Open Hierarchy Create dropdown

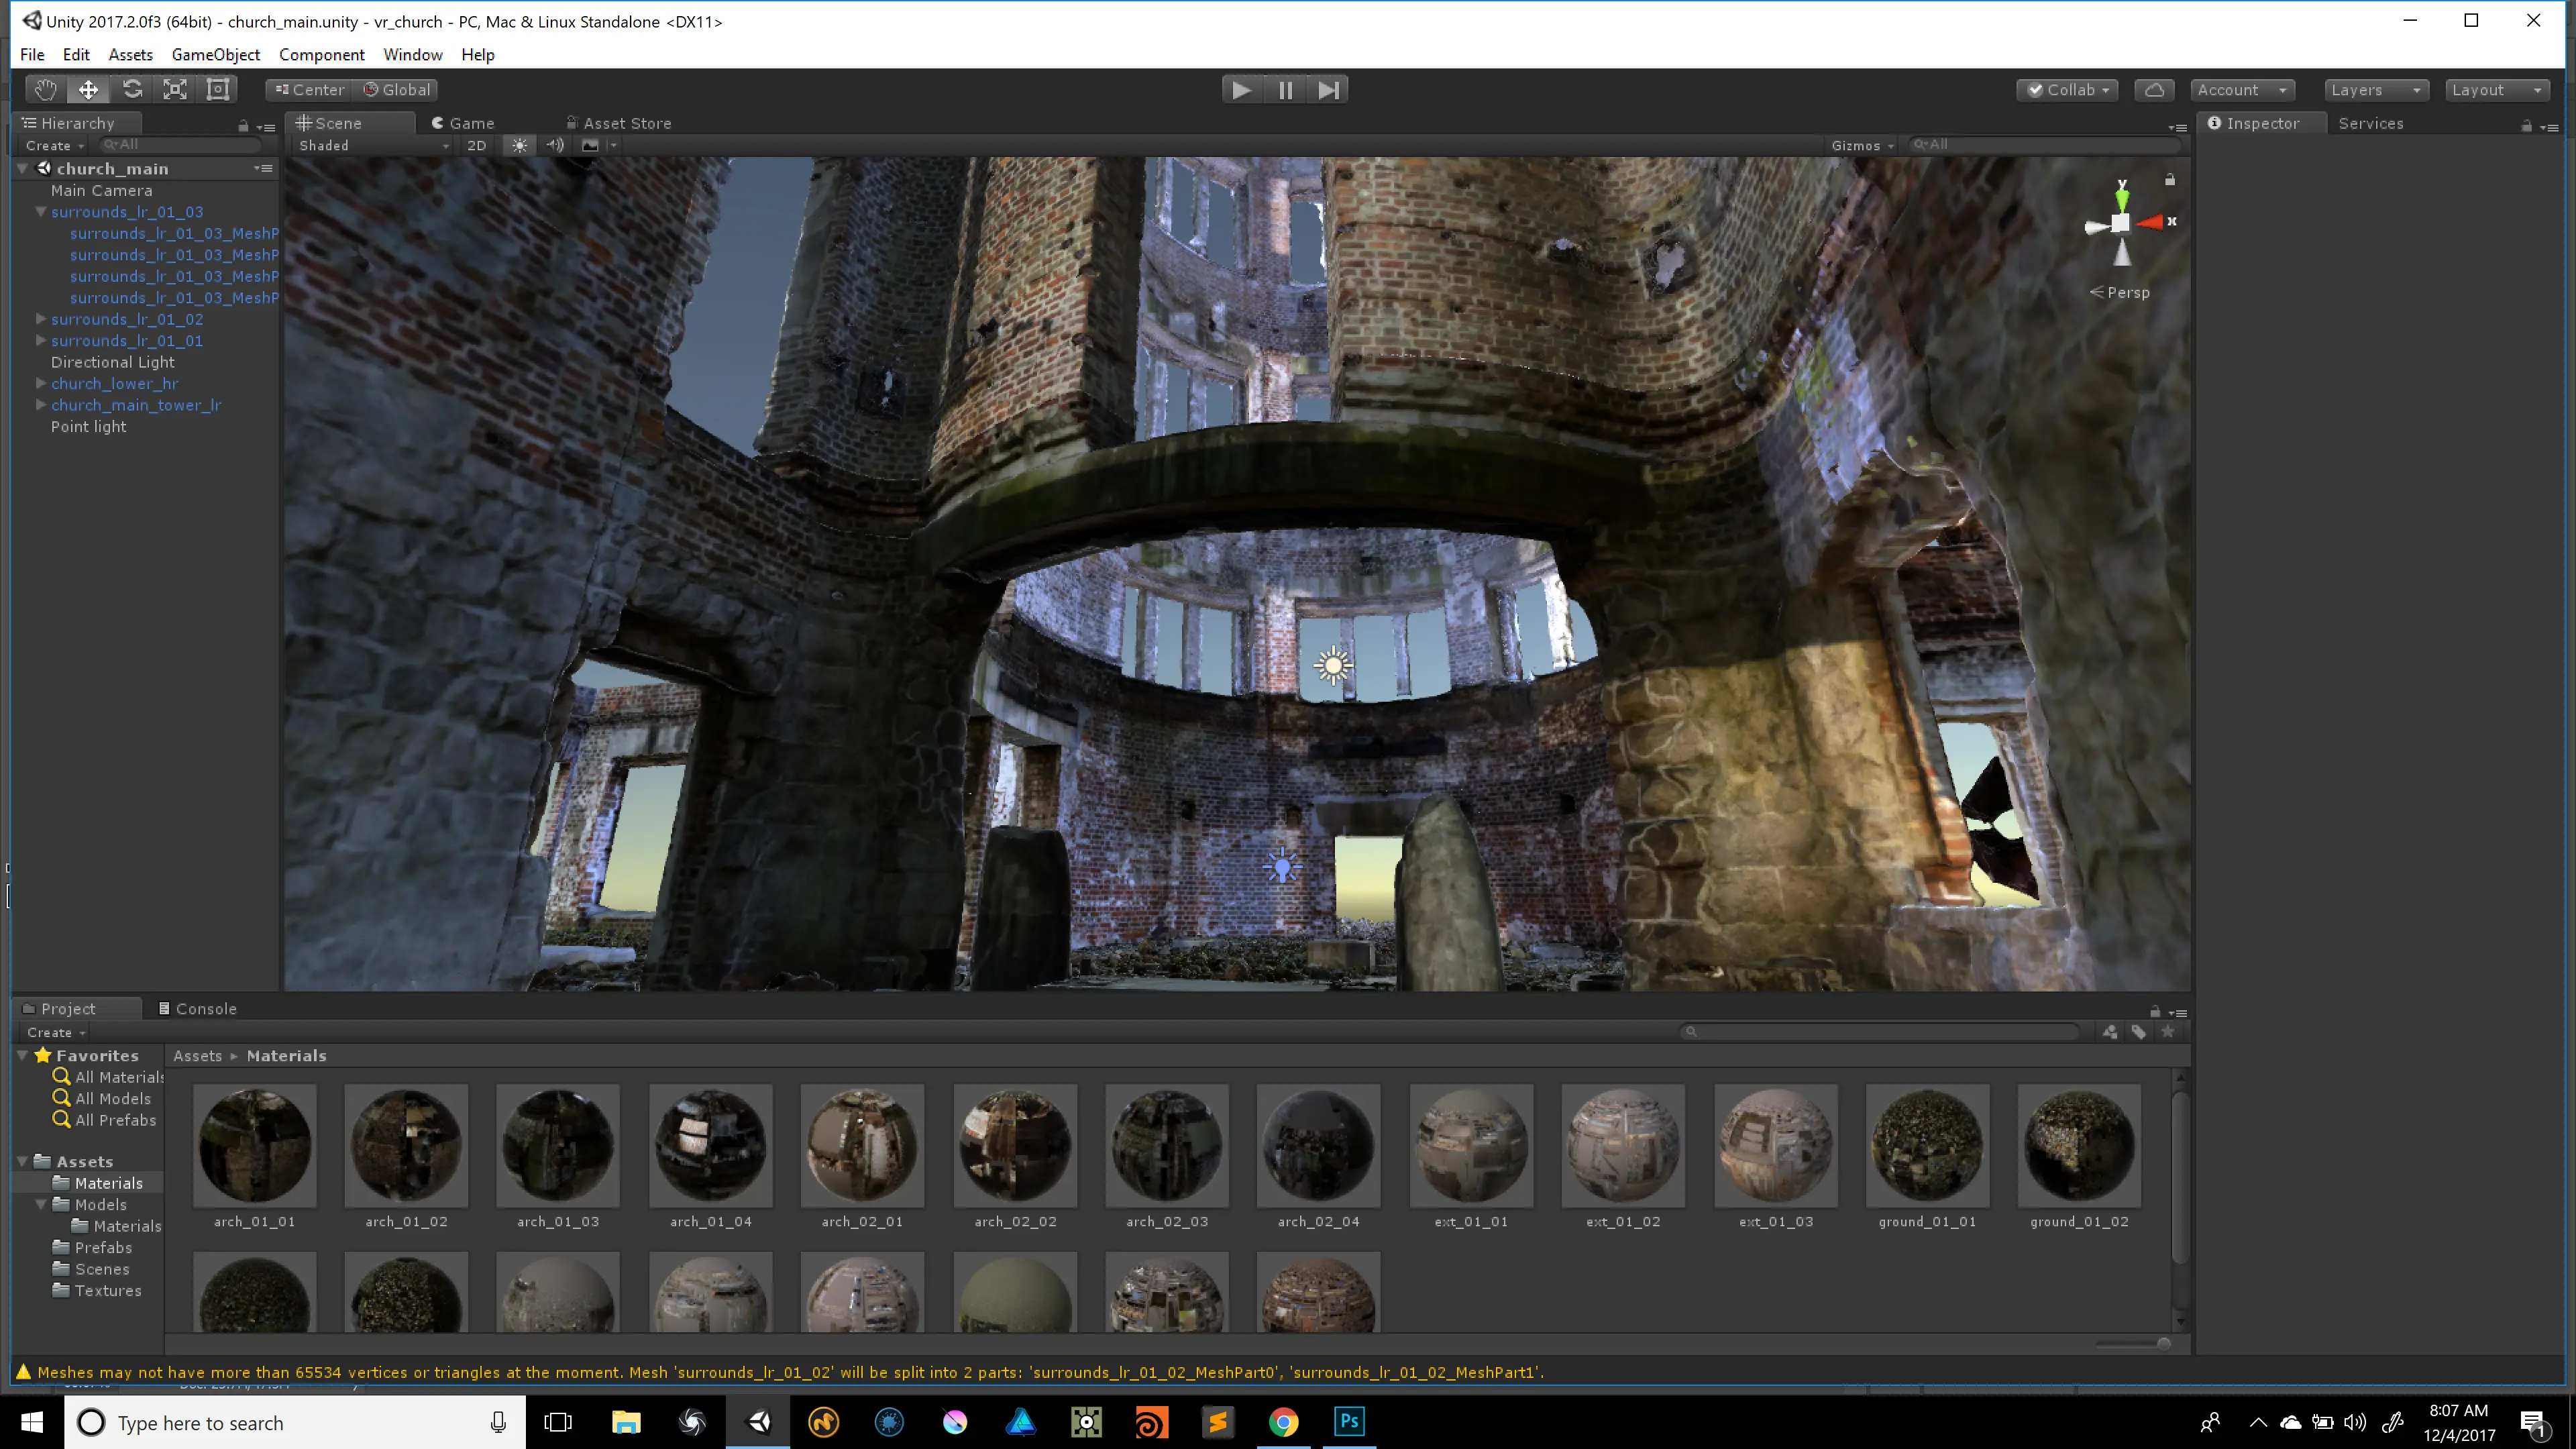pos(55,145)
